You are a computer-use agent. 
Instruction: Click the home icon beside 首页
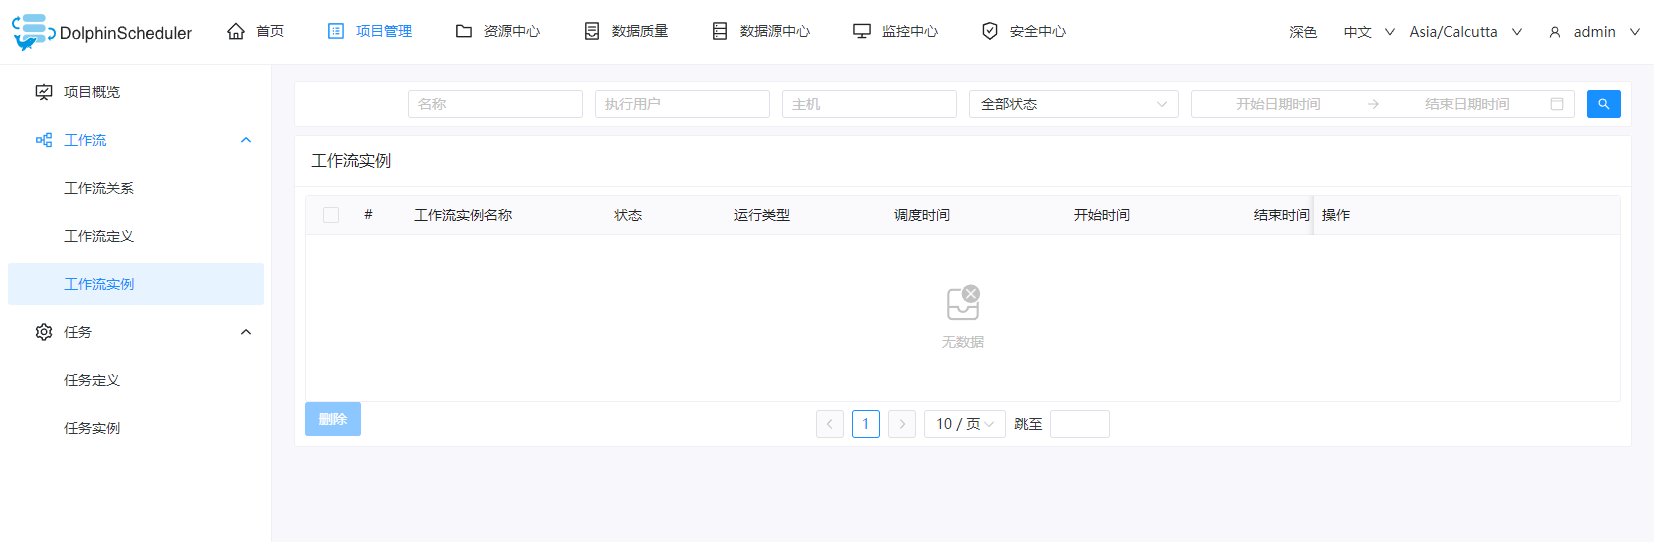(x=236, y=31)
